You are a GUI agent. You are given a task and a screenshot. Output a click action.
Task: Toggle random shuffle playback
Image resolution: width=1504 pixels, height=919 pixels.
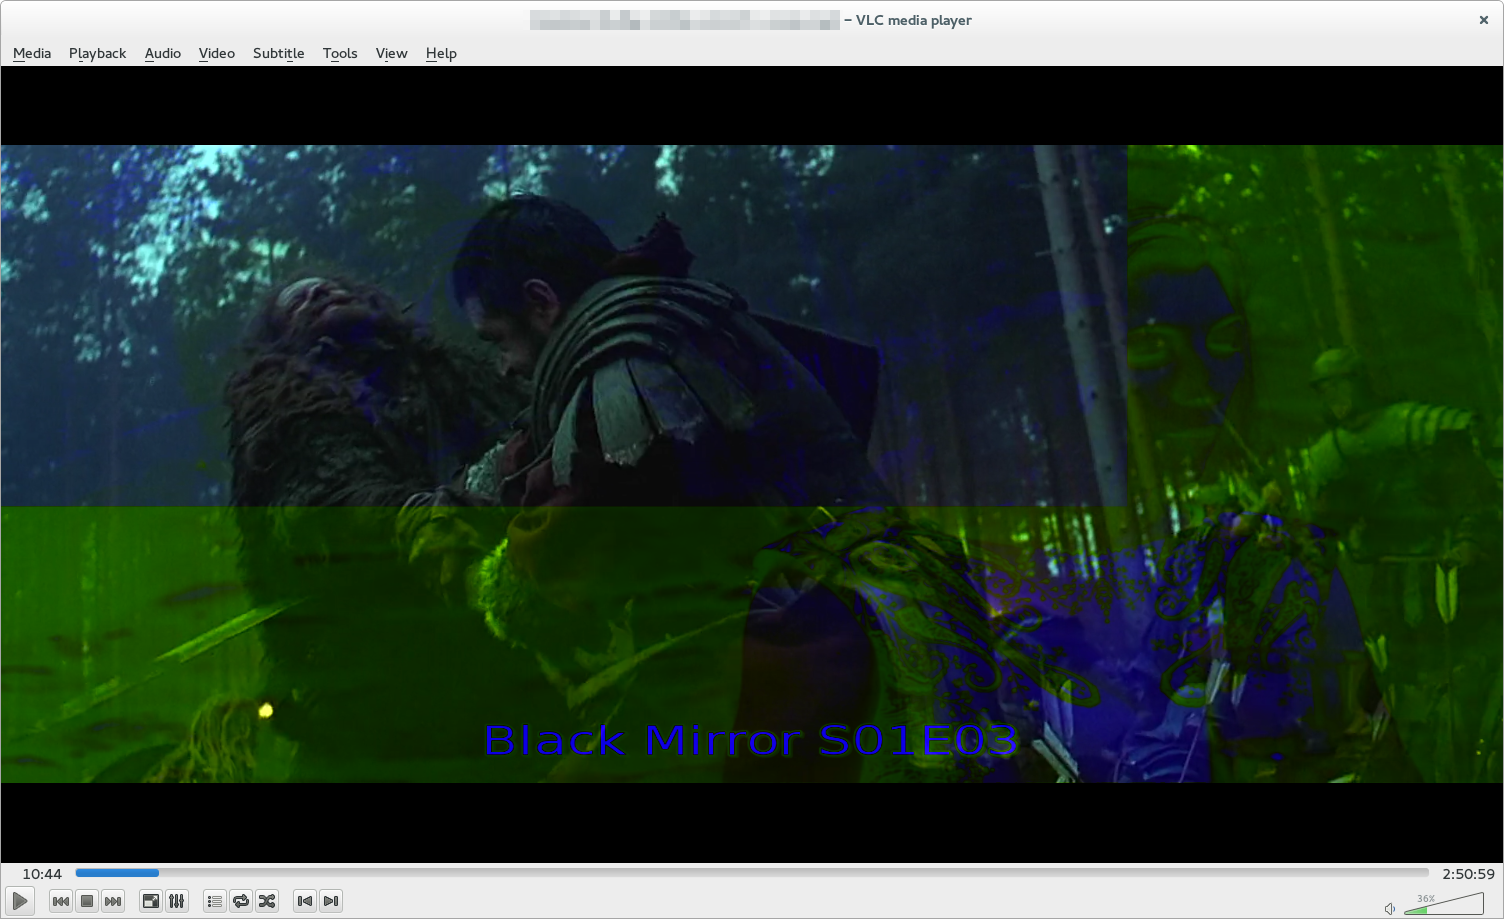pyautogui.click(x=266, y=901)
